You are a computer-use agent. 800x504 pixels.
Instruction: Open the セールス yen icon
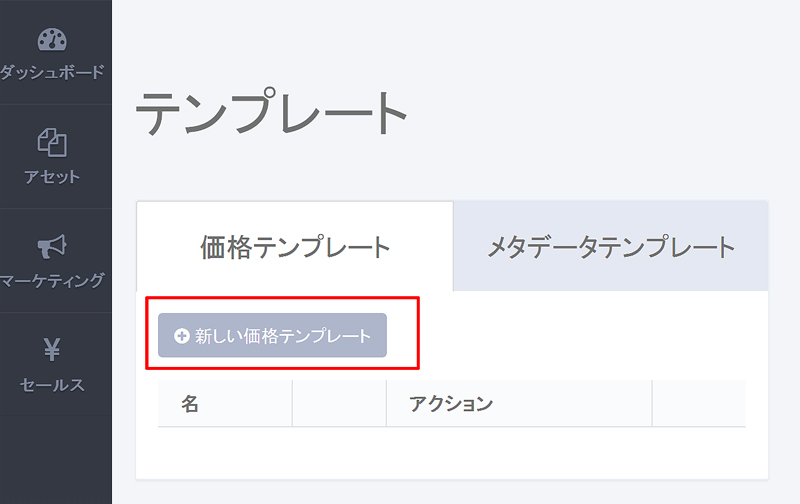52,349
